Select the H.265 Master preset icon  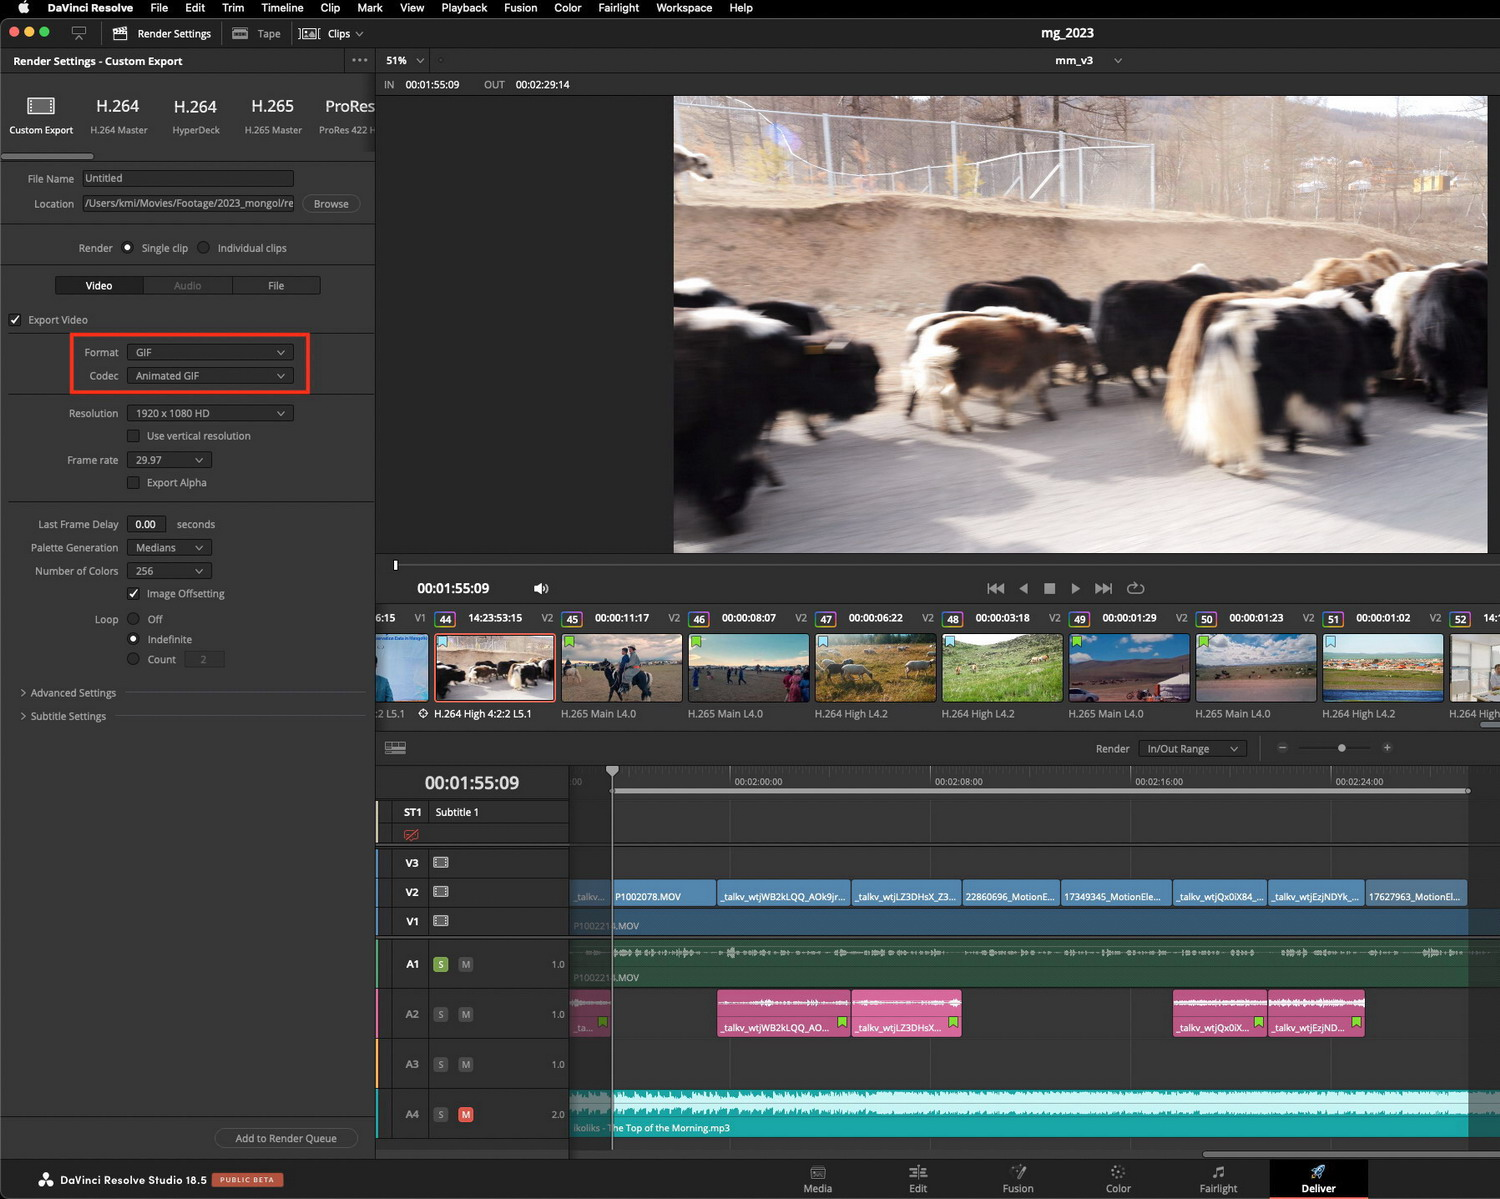coord(272,106)
